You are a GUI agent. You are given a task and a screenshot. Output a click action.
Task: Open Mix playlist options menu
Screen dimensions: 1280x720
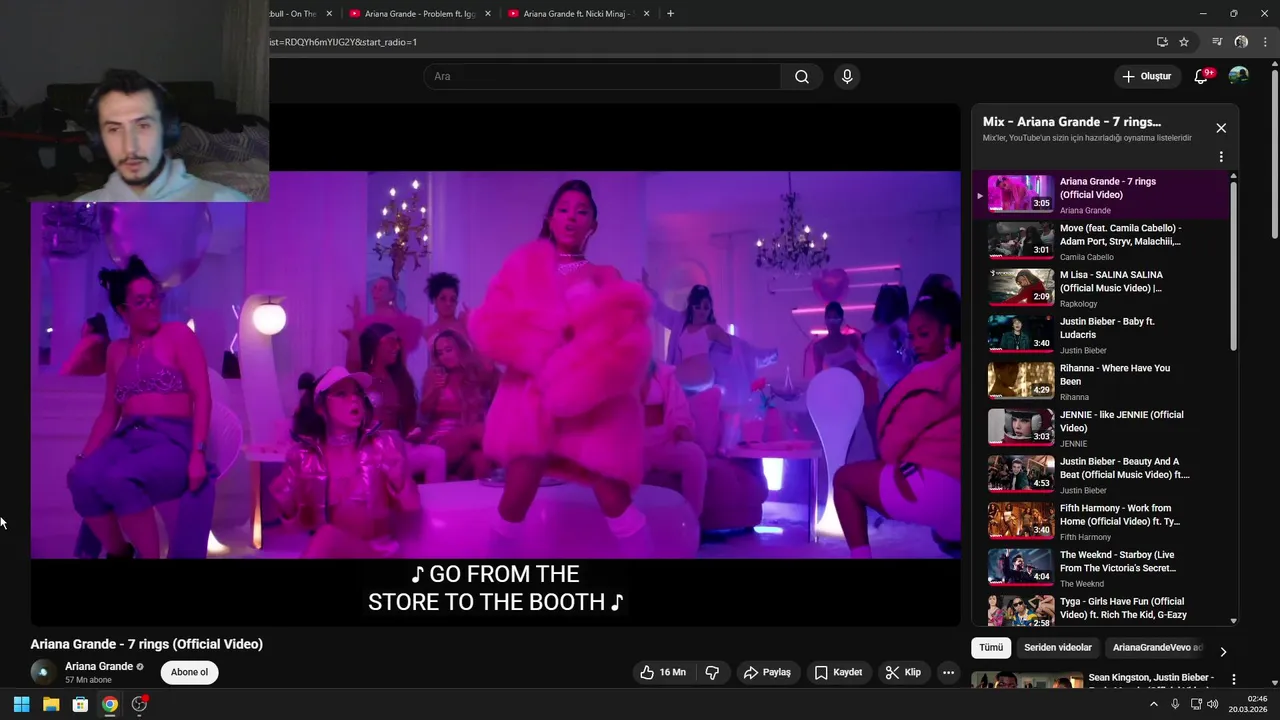1221,157
